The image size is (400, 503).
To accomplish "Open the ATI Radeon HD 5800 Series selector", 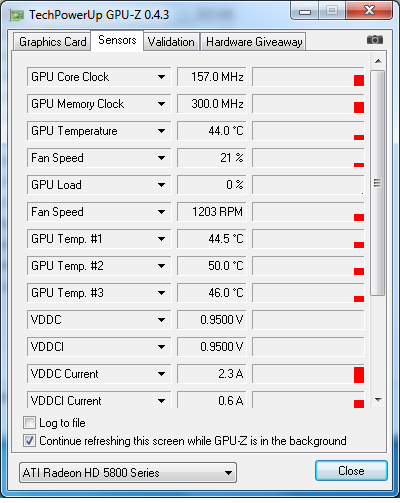I will coord(128,472).
